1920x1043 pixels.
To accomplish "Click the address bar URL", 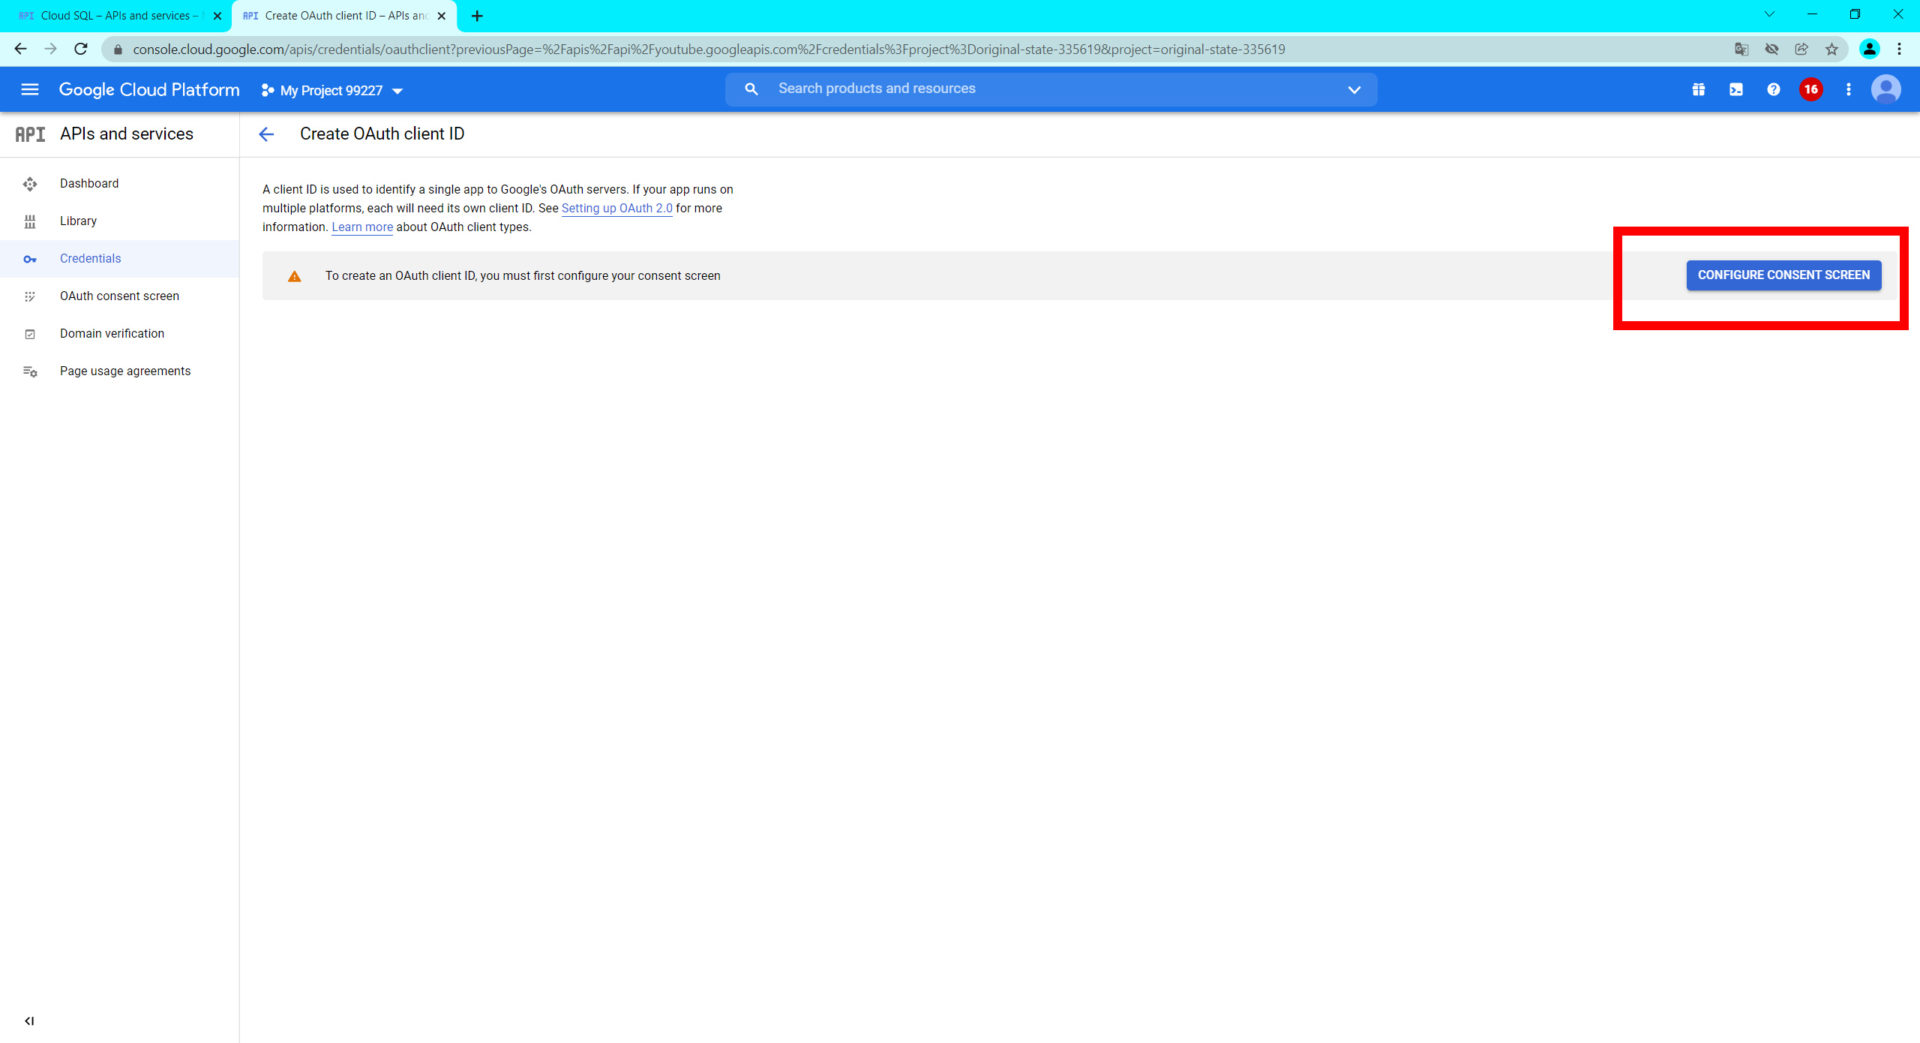I will (x=708, y=49).
